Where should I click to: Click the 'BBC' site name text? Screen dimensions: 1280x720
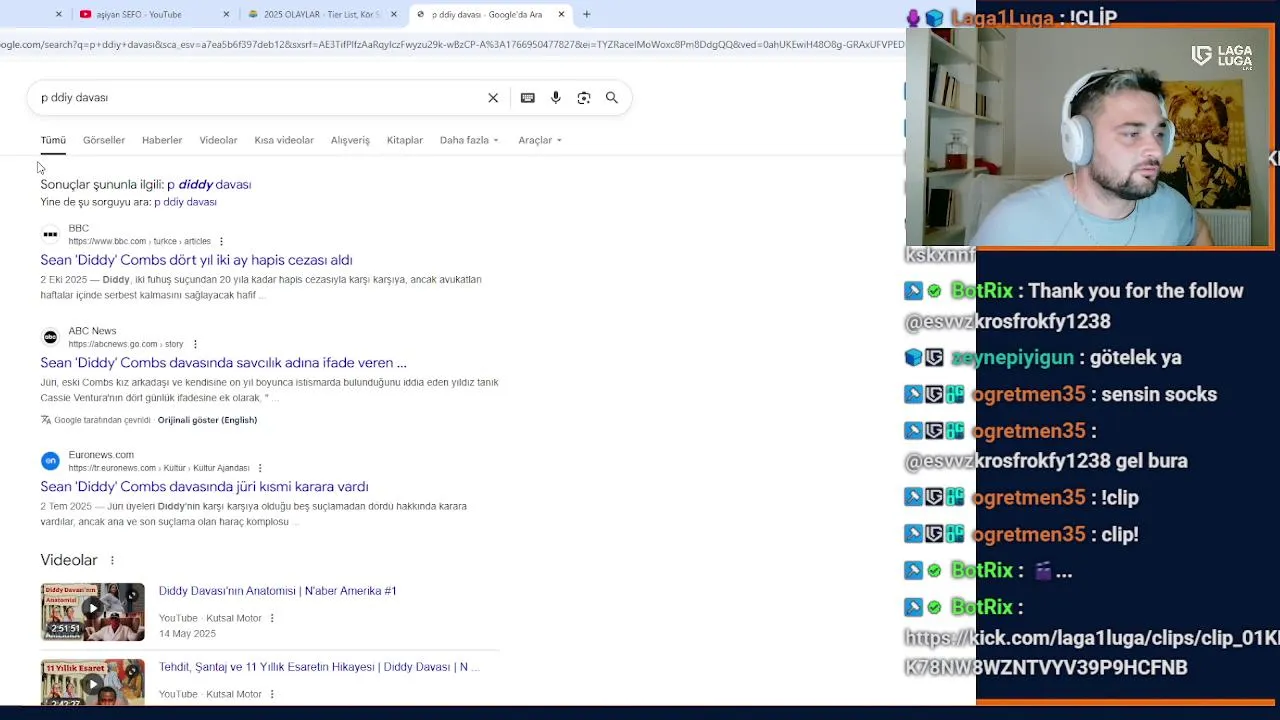79,228
